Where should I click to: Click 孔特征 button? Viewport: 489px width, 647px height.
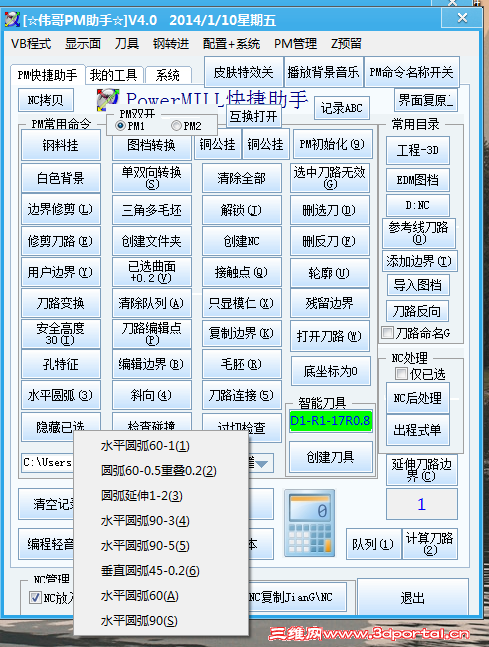click(61, 364)
